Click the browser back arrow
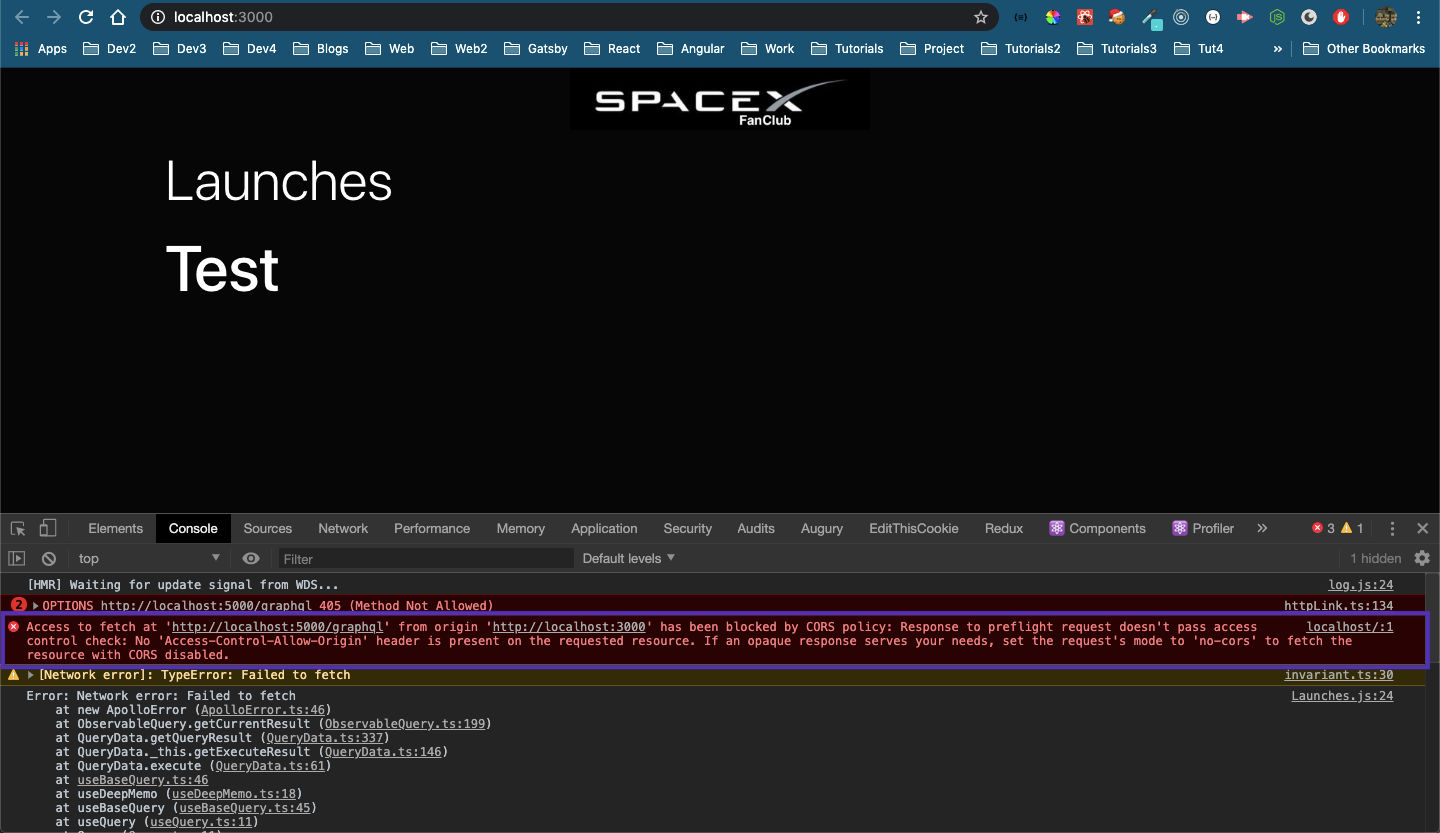 coord(22,17)
